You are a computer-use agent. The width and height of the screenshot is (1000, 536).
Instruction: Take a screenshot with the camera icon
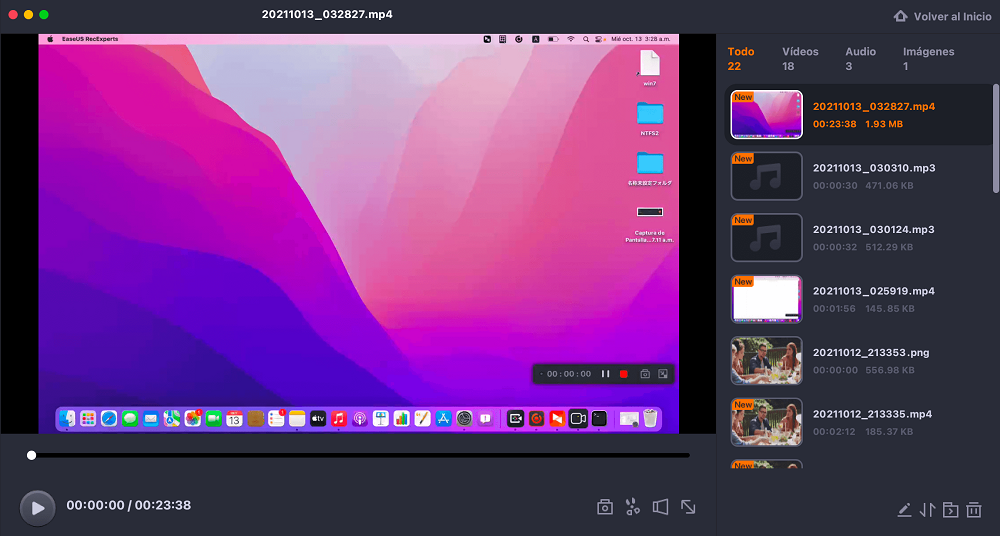tap(605, 507)
